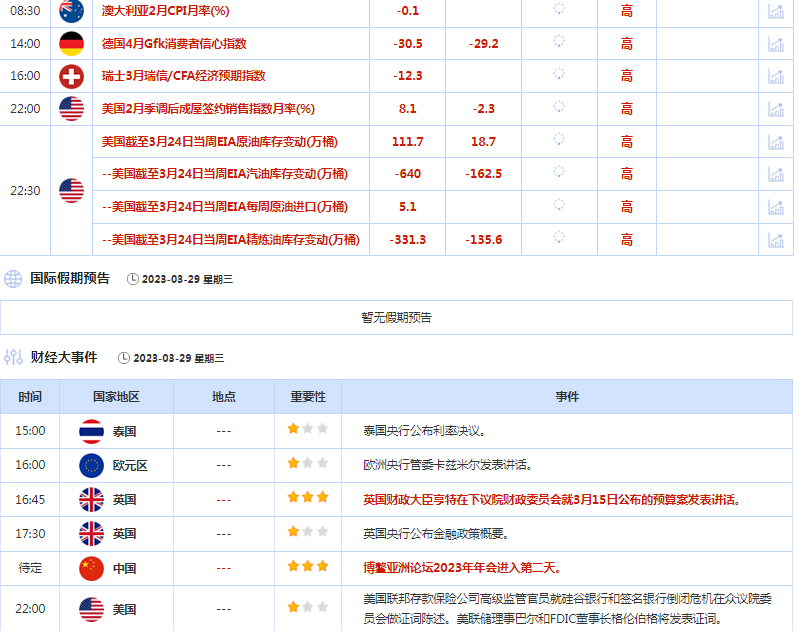Click Thailand flag in events table

[92, 431]
